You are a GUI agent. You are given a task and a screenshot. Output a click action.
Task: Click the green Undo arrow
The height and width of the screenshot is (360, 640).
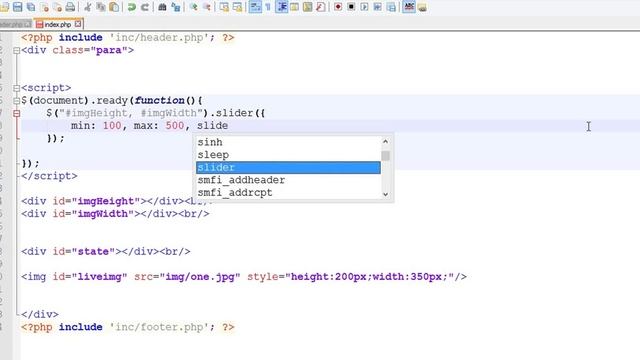[x=131, y=7]
